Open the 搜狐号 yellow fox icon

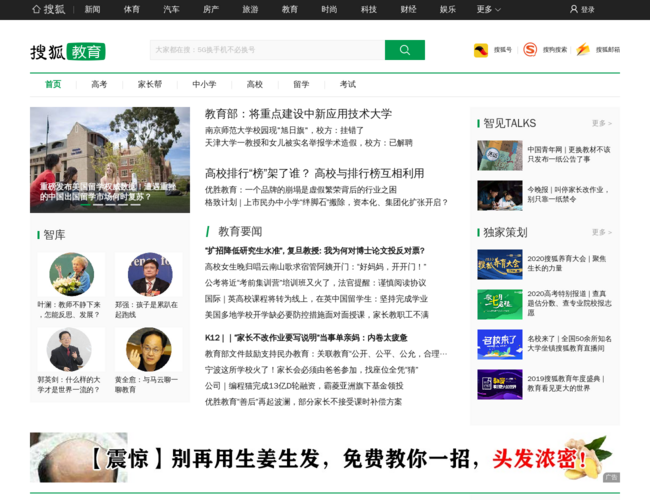tap(481, 50)
